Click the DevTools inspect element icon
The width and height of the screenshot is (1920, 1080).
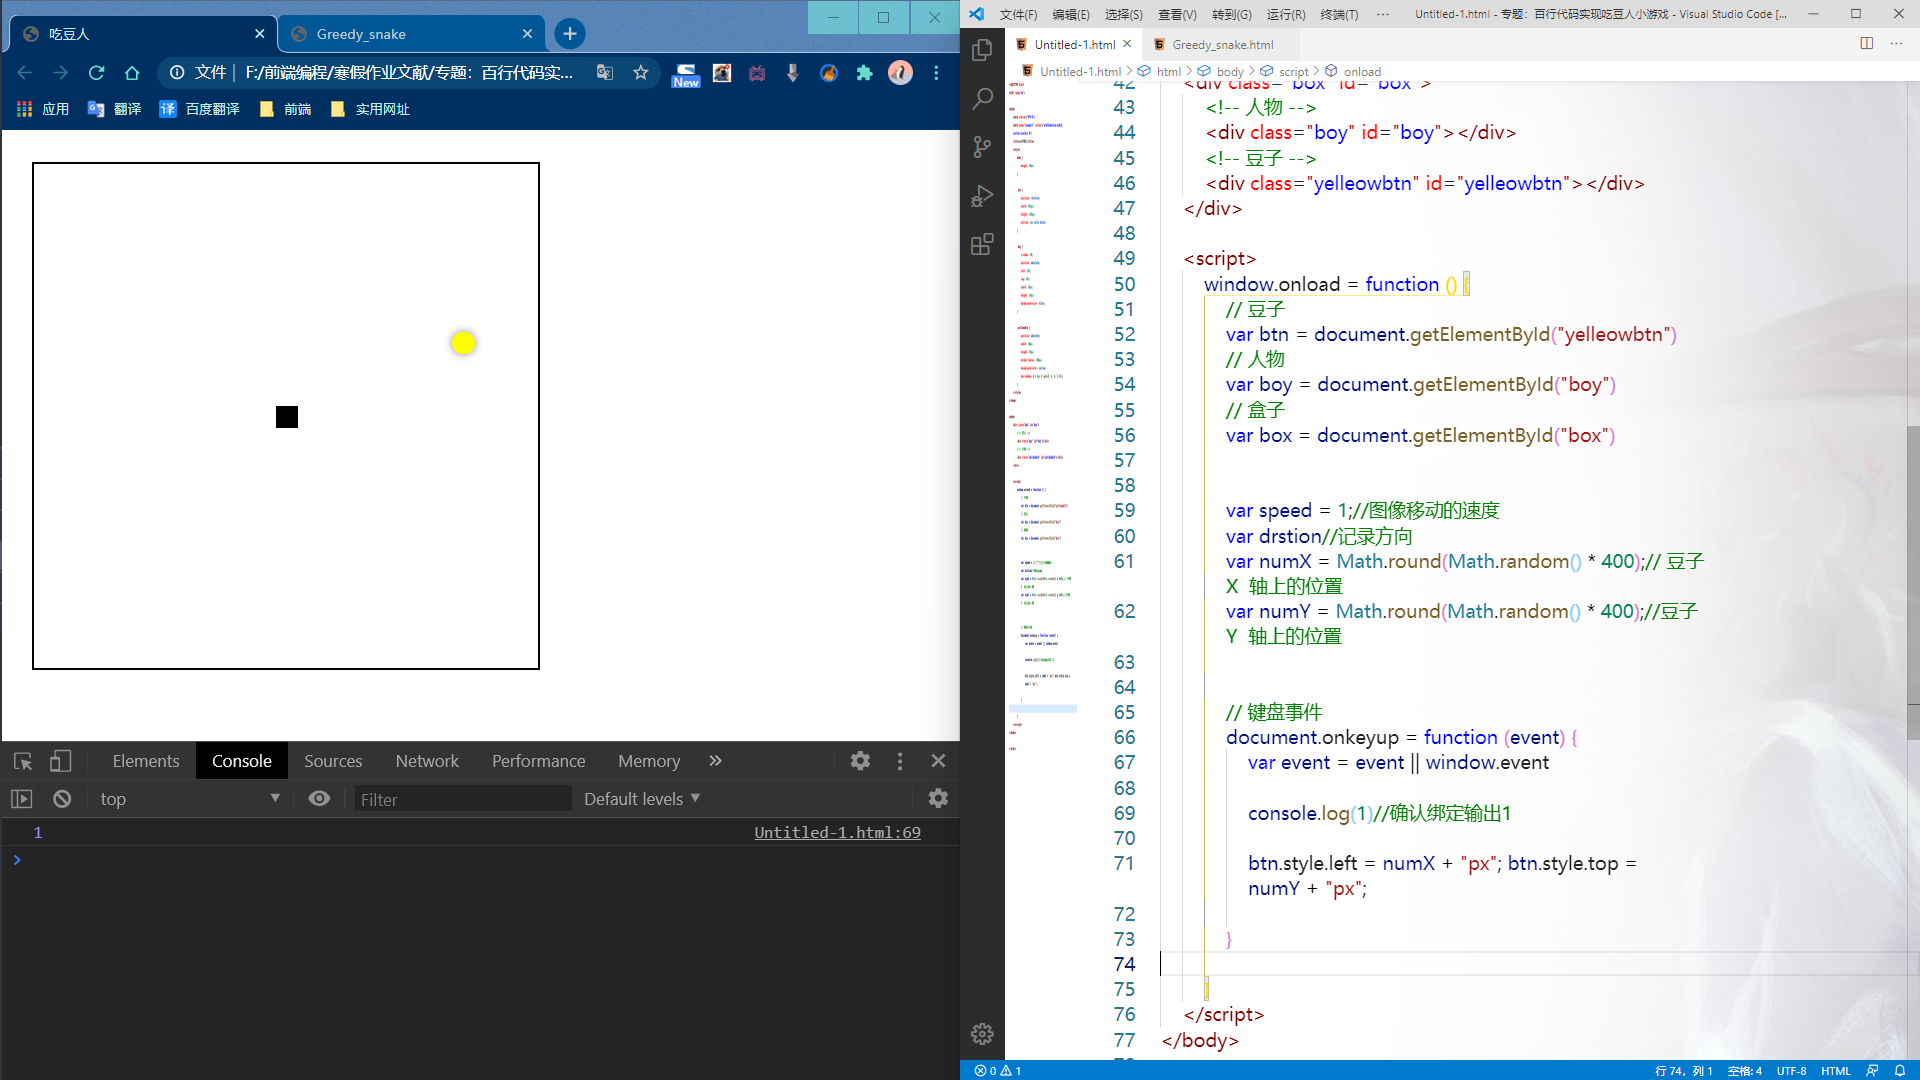tap(23, 761)
